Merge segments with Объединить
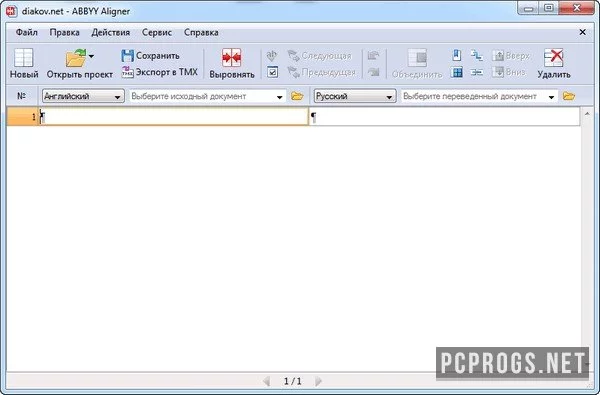This screenshot has height=395, width=600. [x=417, y=64]
